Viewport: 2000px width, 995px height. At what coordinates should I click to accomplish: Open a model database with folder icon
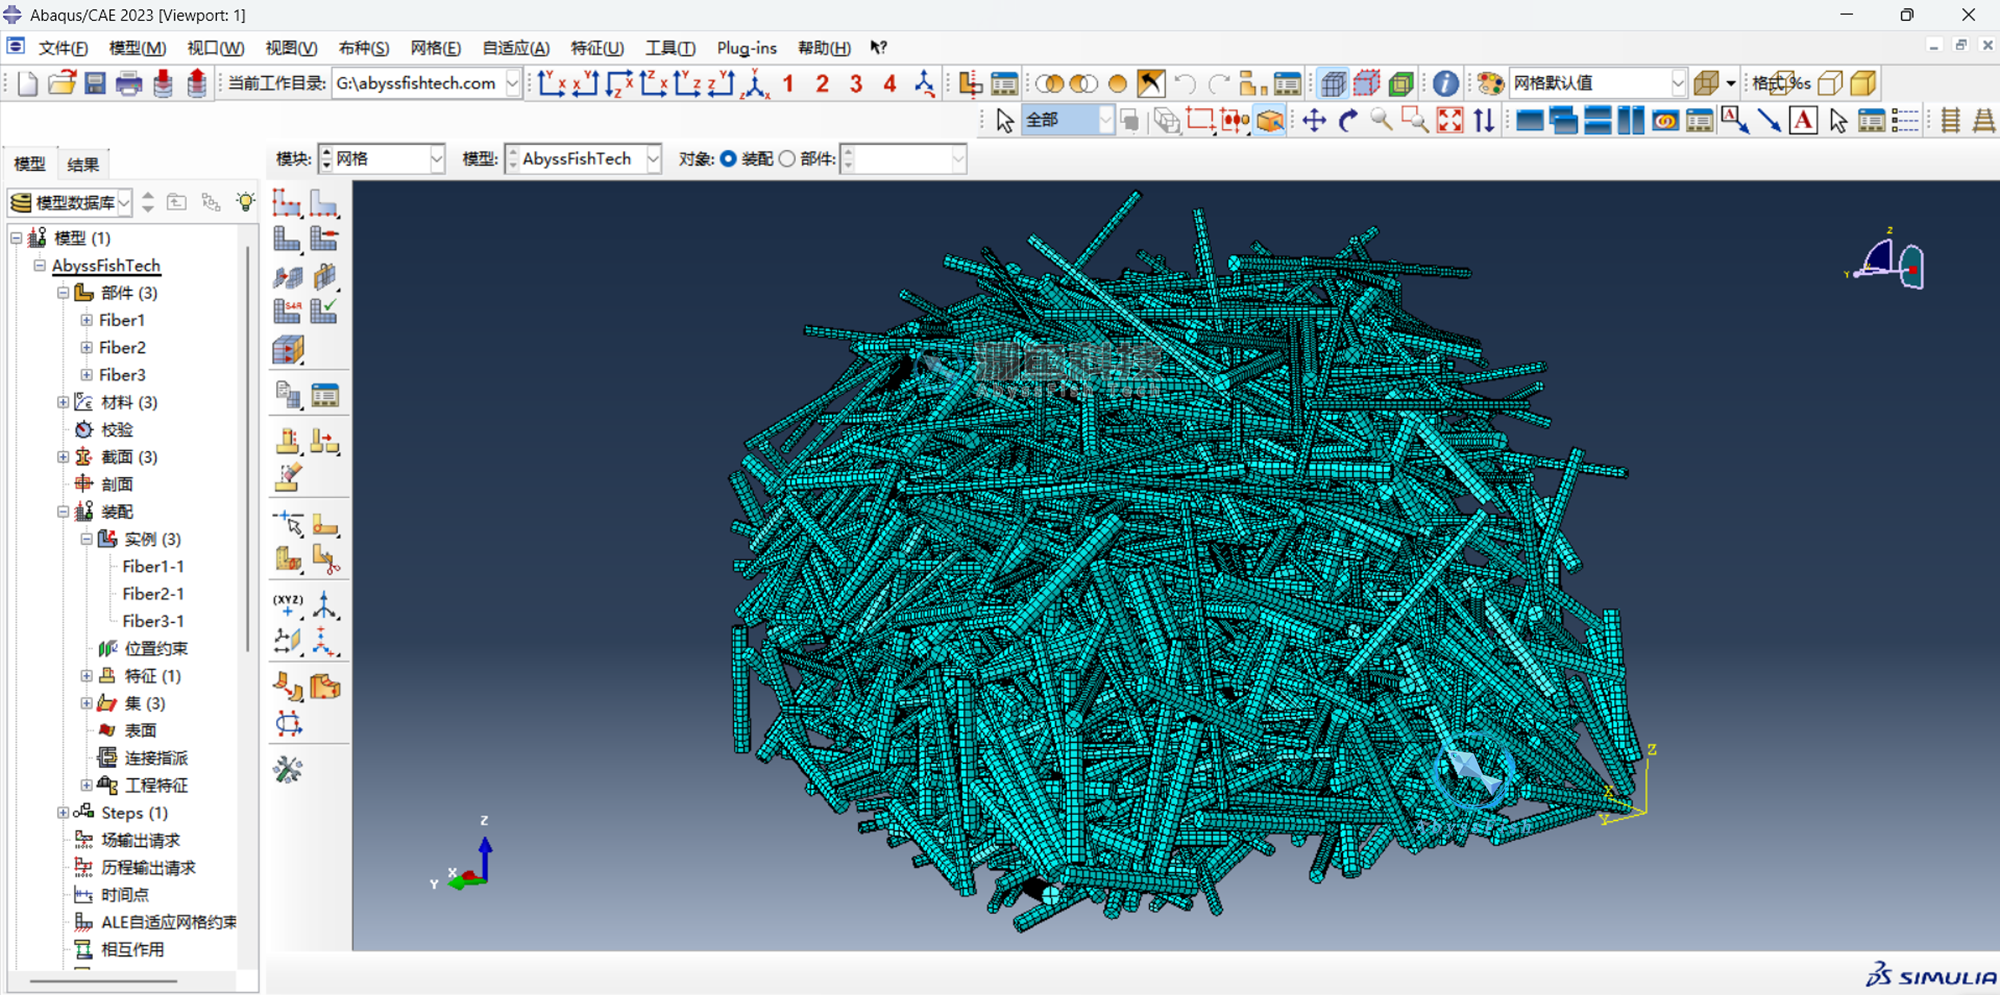point(61,83)
